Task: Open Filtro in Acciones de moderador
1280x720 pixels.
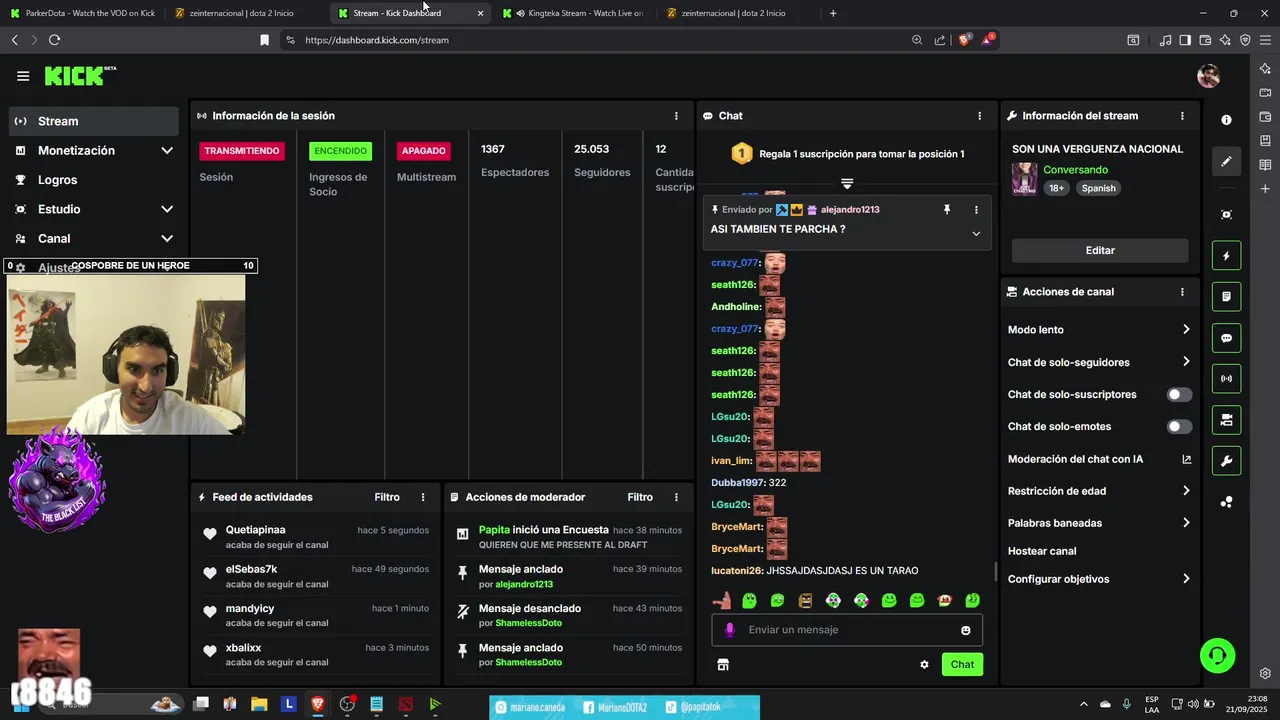Action: coord(640,497)
